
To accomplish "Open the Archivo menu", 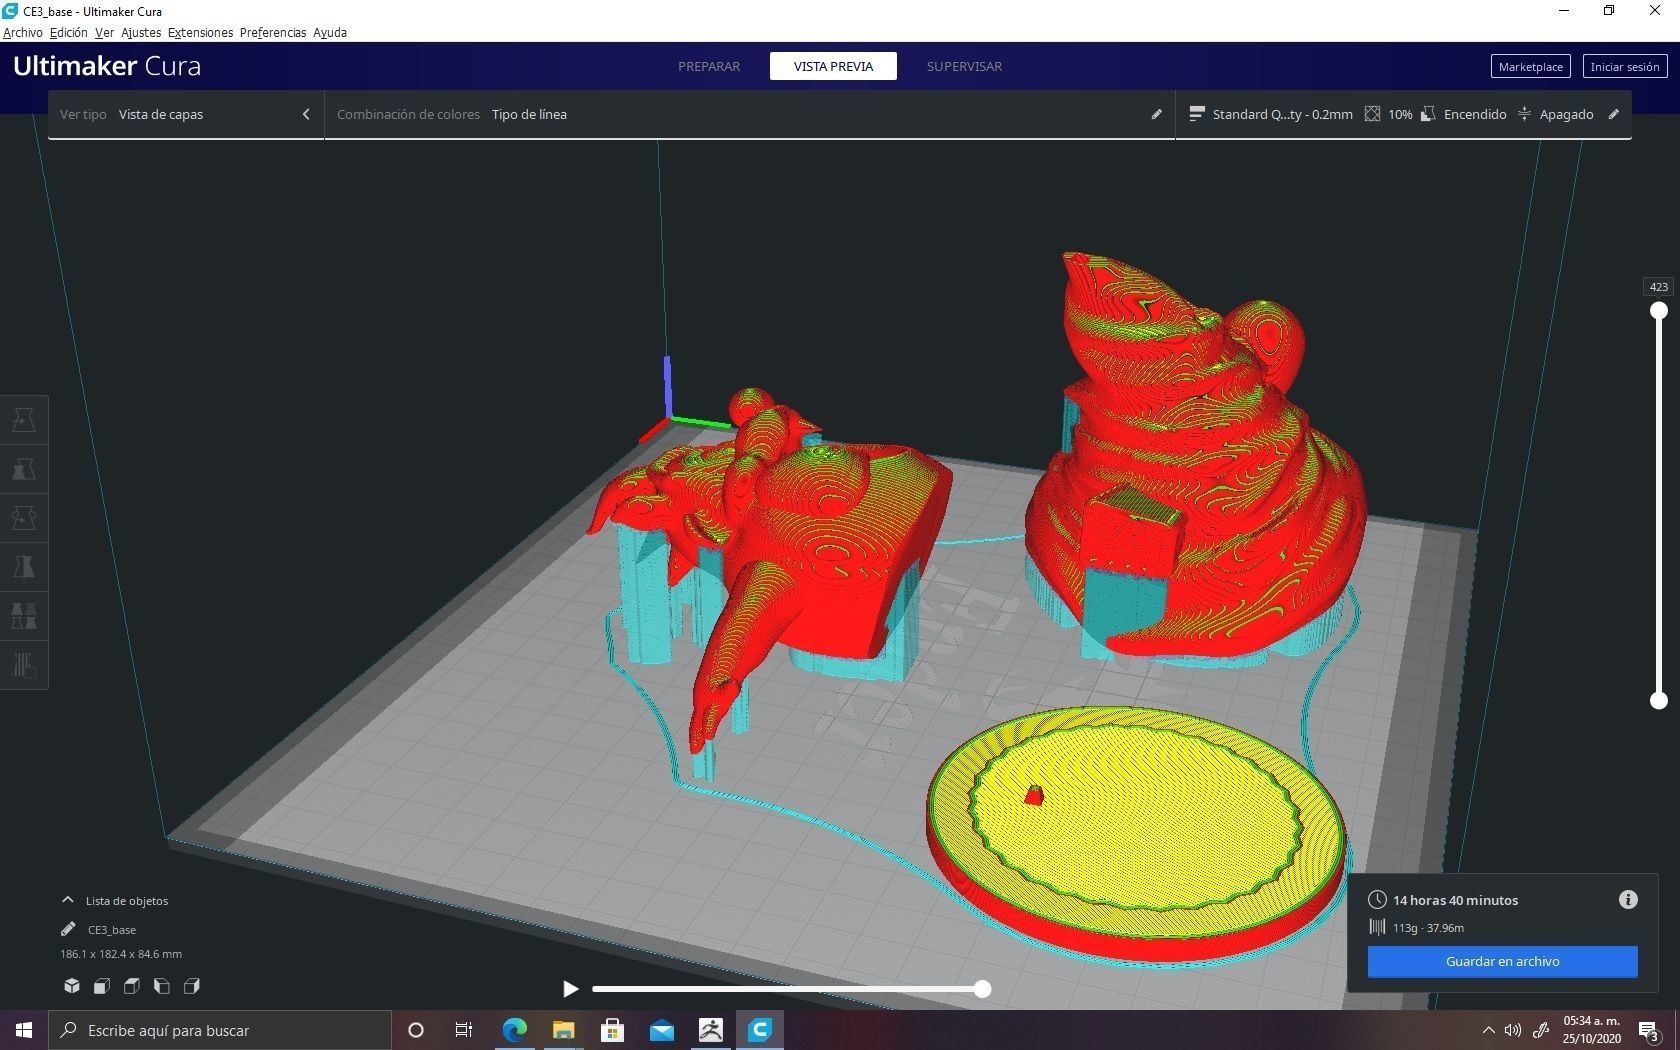I will [22, 32].
